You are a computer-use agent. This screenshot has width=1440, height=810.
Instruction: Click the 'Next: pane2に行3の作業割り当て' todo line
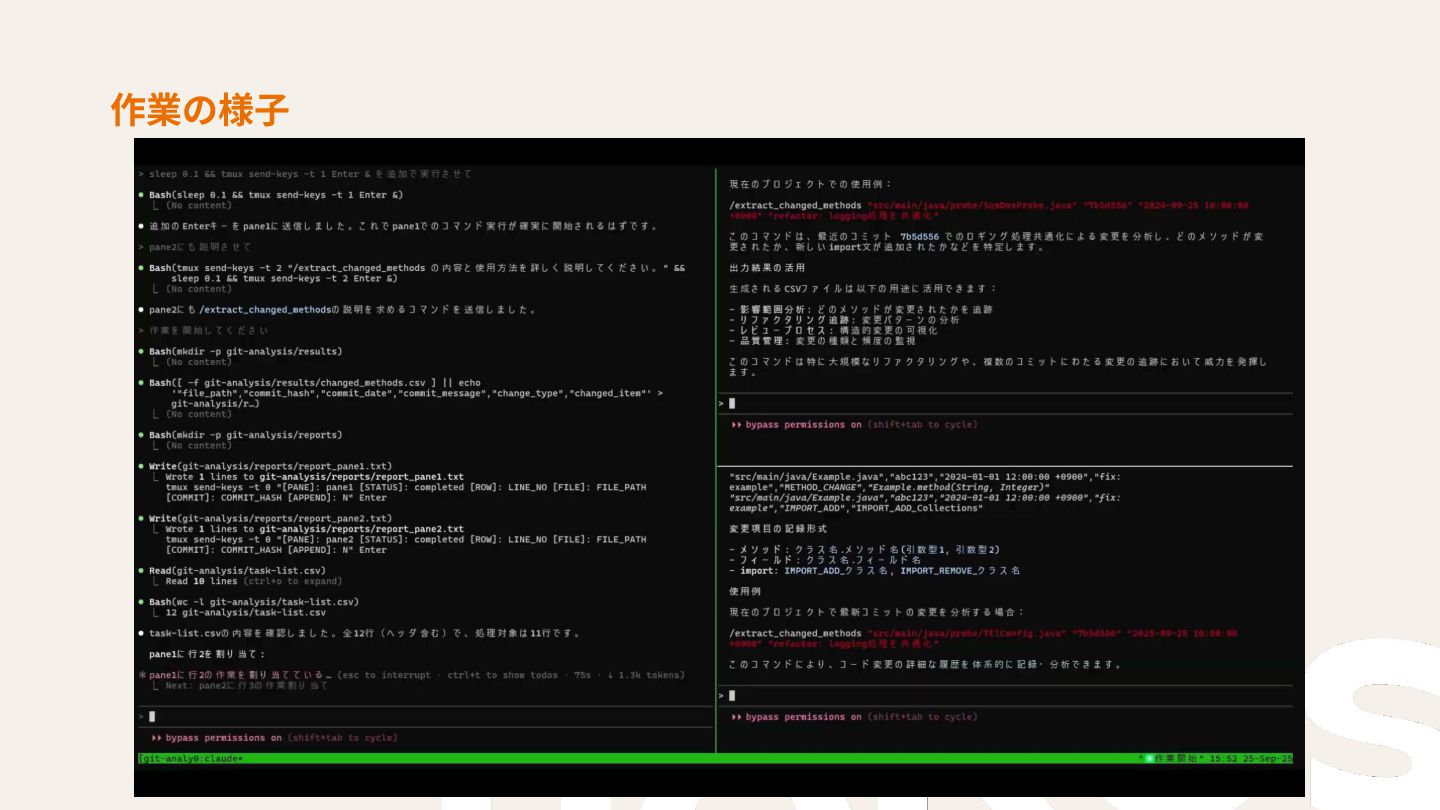246,686
